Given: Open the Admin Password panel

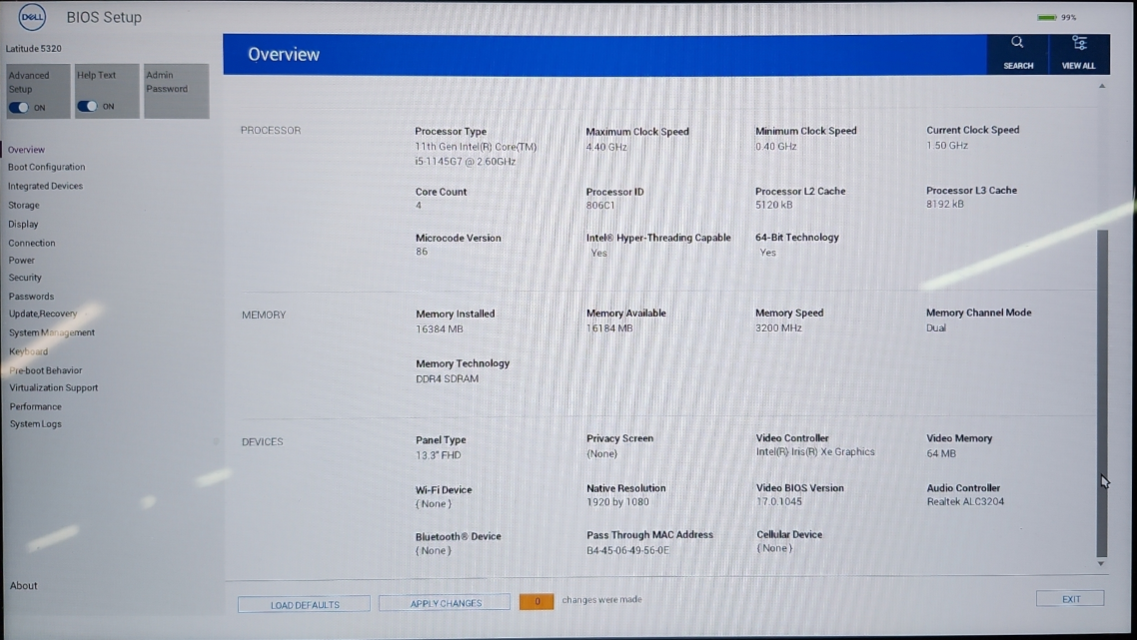Looking at the screenshot, I should (176, 91).
